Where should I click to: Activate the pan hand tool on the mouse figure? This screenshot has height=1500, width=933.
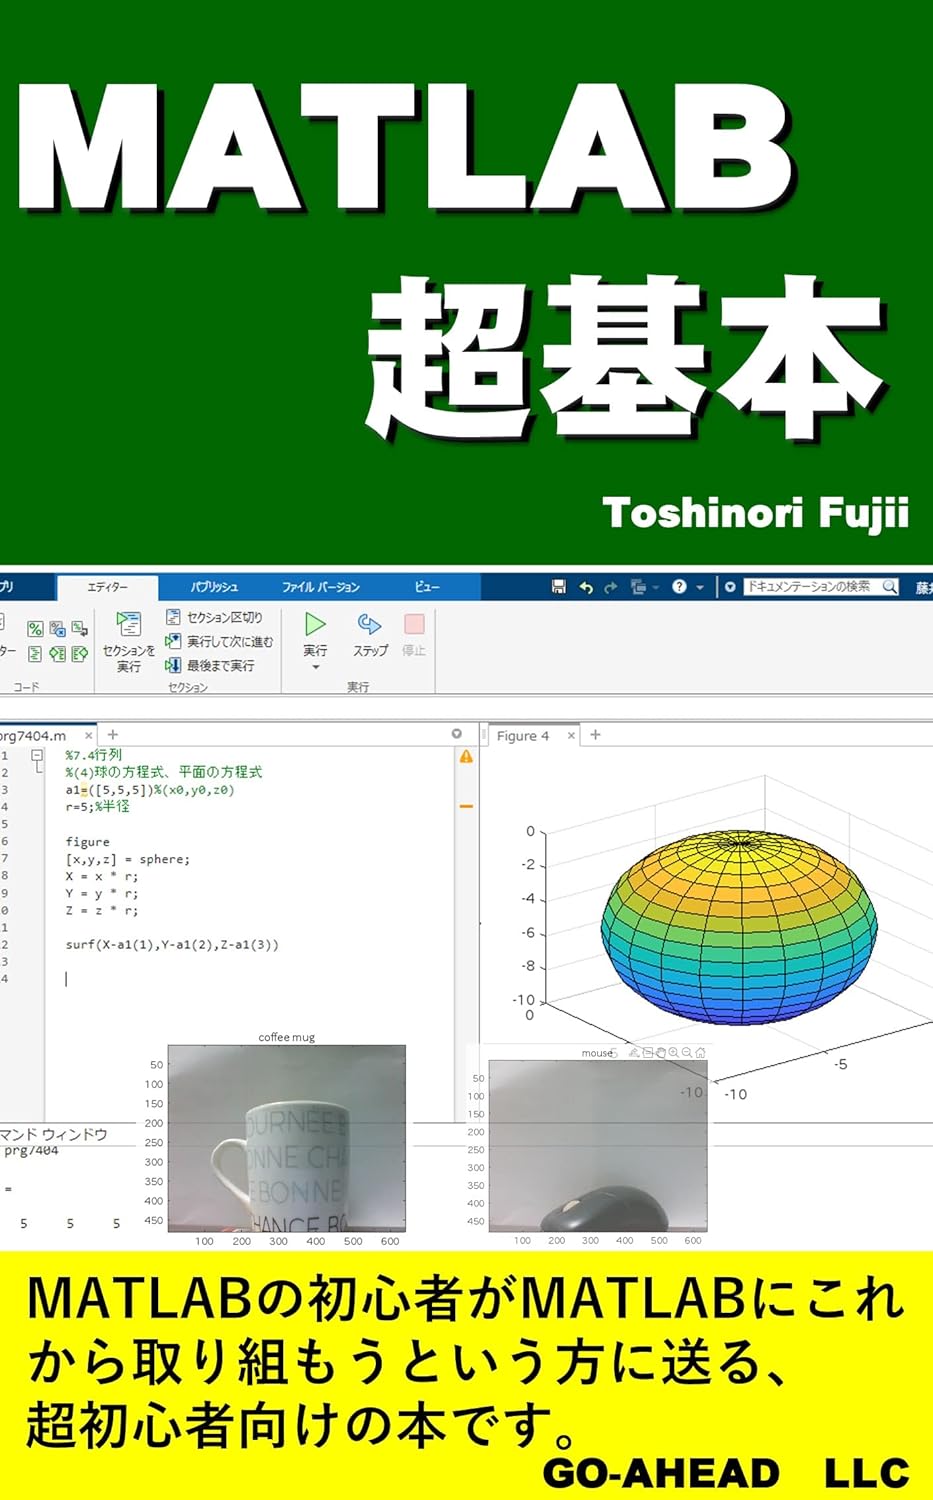(661, 1052)
